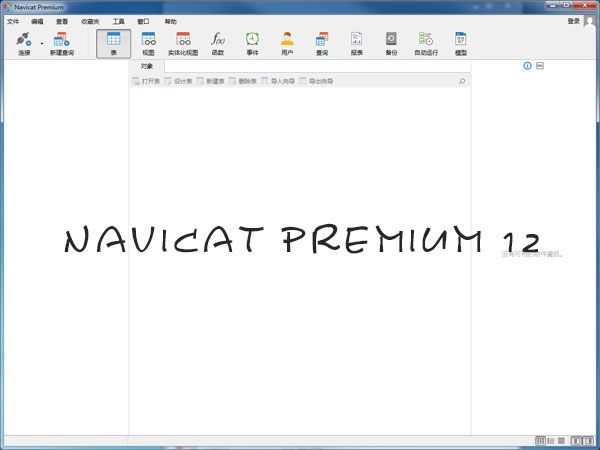The image size is (600, 450).
Task: Open the 编辑 (Edit) menu
Action: tap(37, 21)
